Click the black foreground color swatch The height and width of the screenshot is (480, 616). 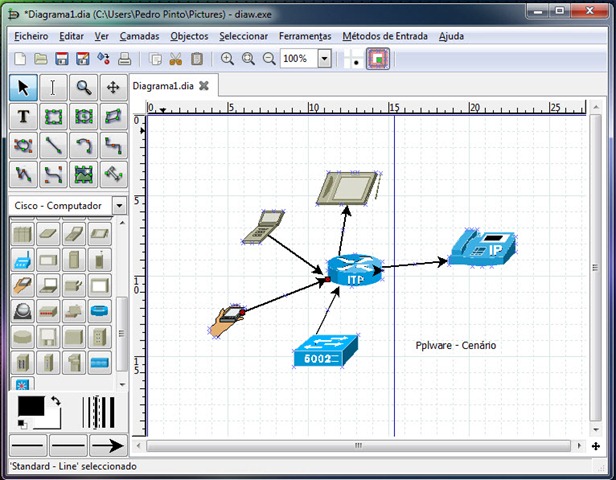[x=31, y=406]
